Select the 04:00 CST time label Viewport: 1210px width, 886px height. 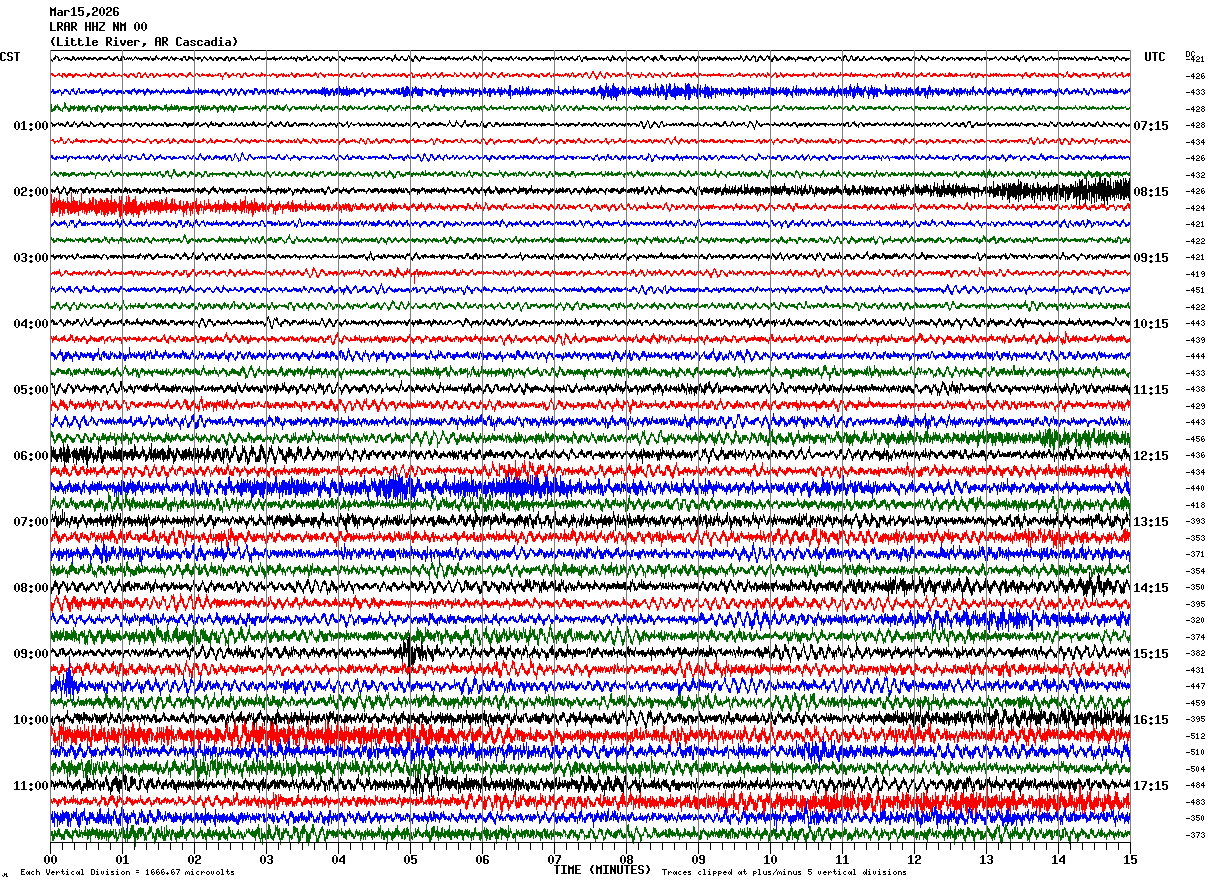coord(30,324)
